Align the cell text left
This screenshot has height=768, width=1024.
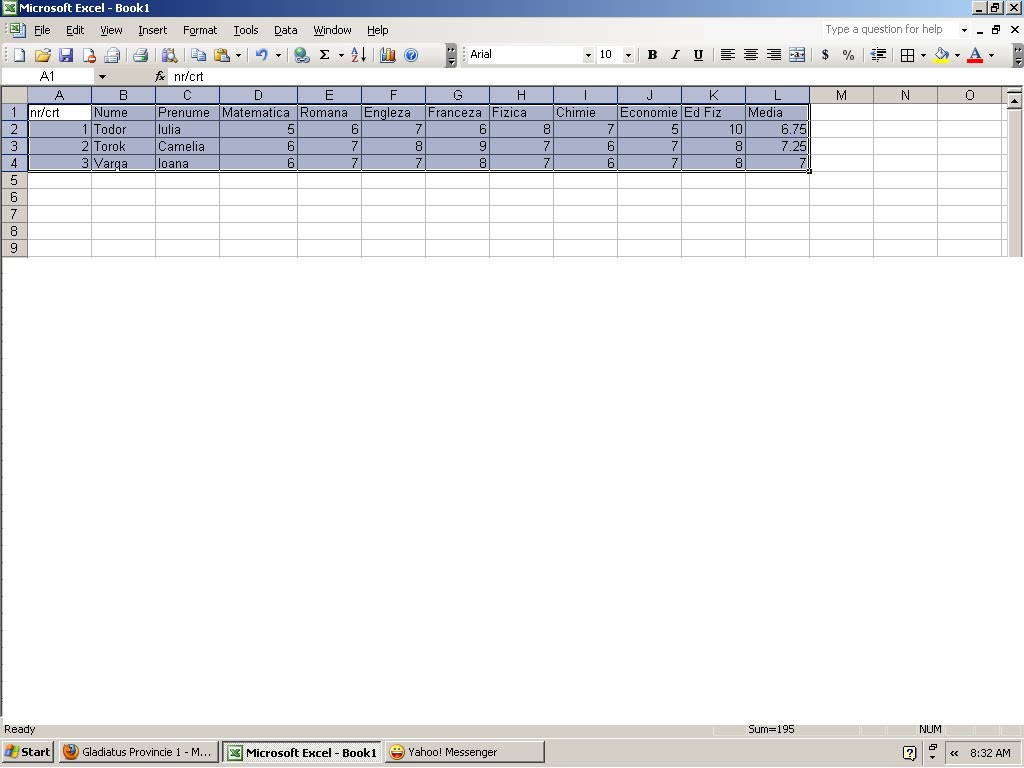[727, 55]
